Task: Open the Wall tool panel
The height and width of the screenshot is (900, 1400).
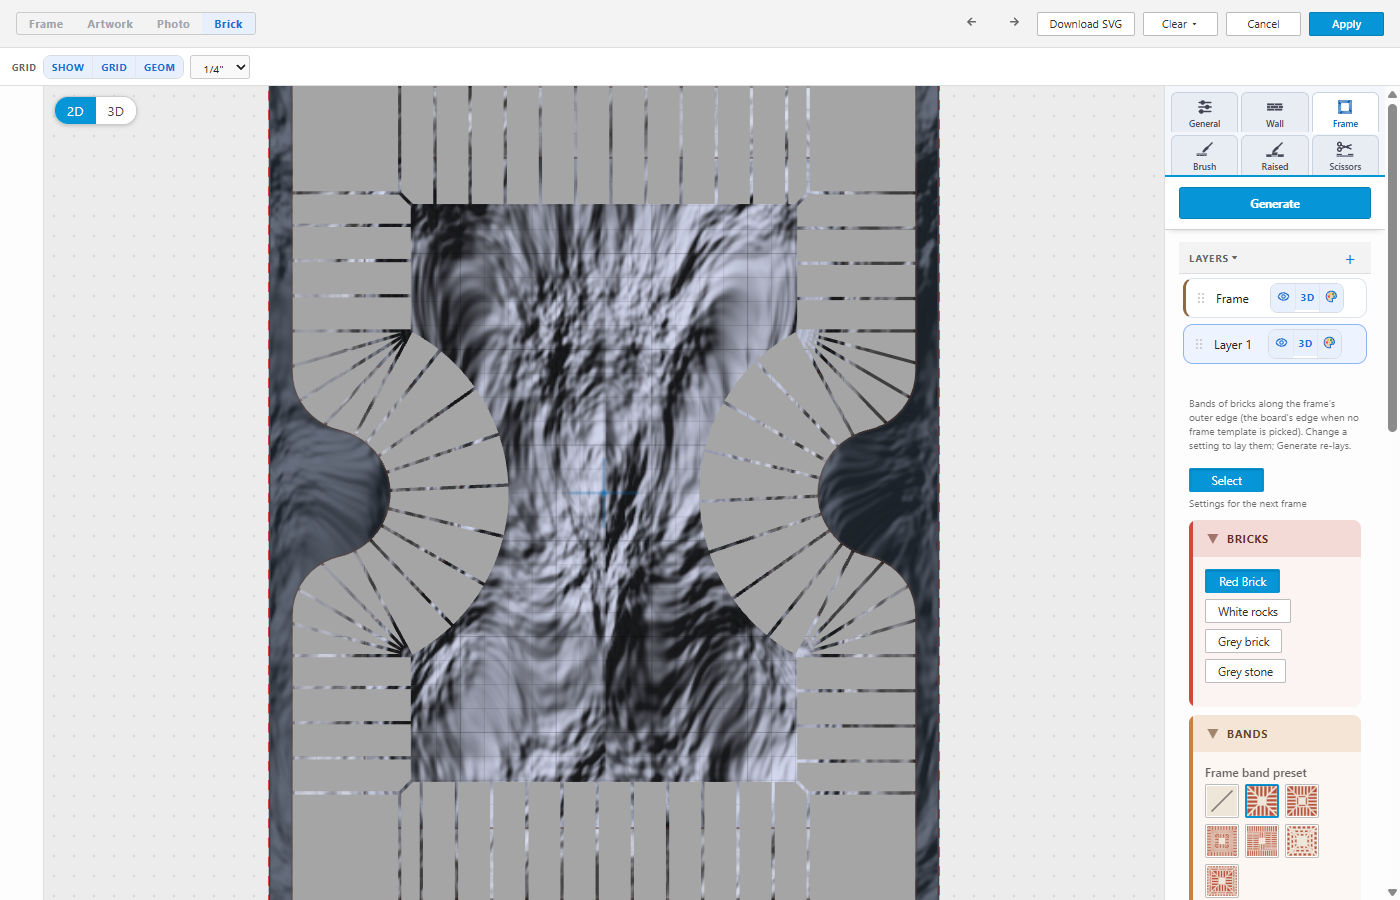Action: 1275,113
